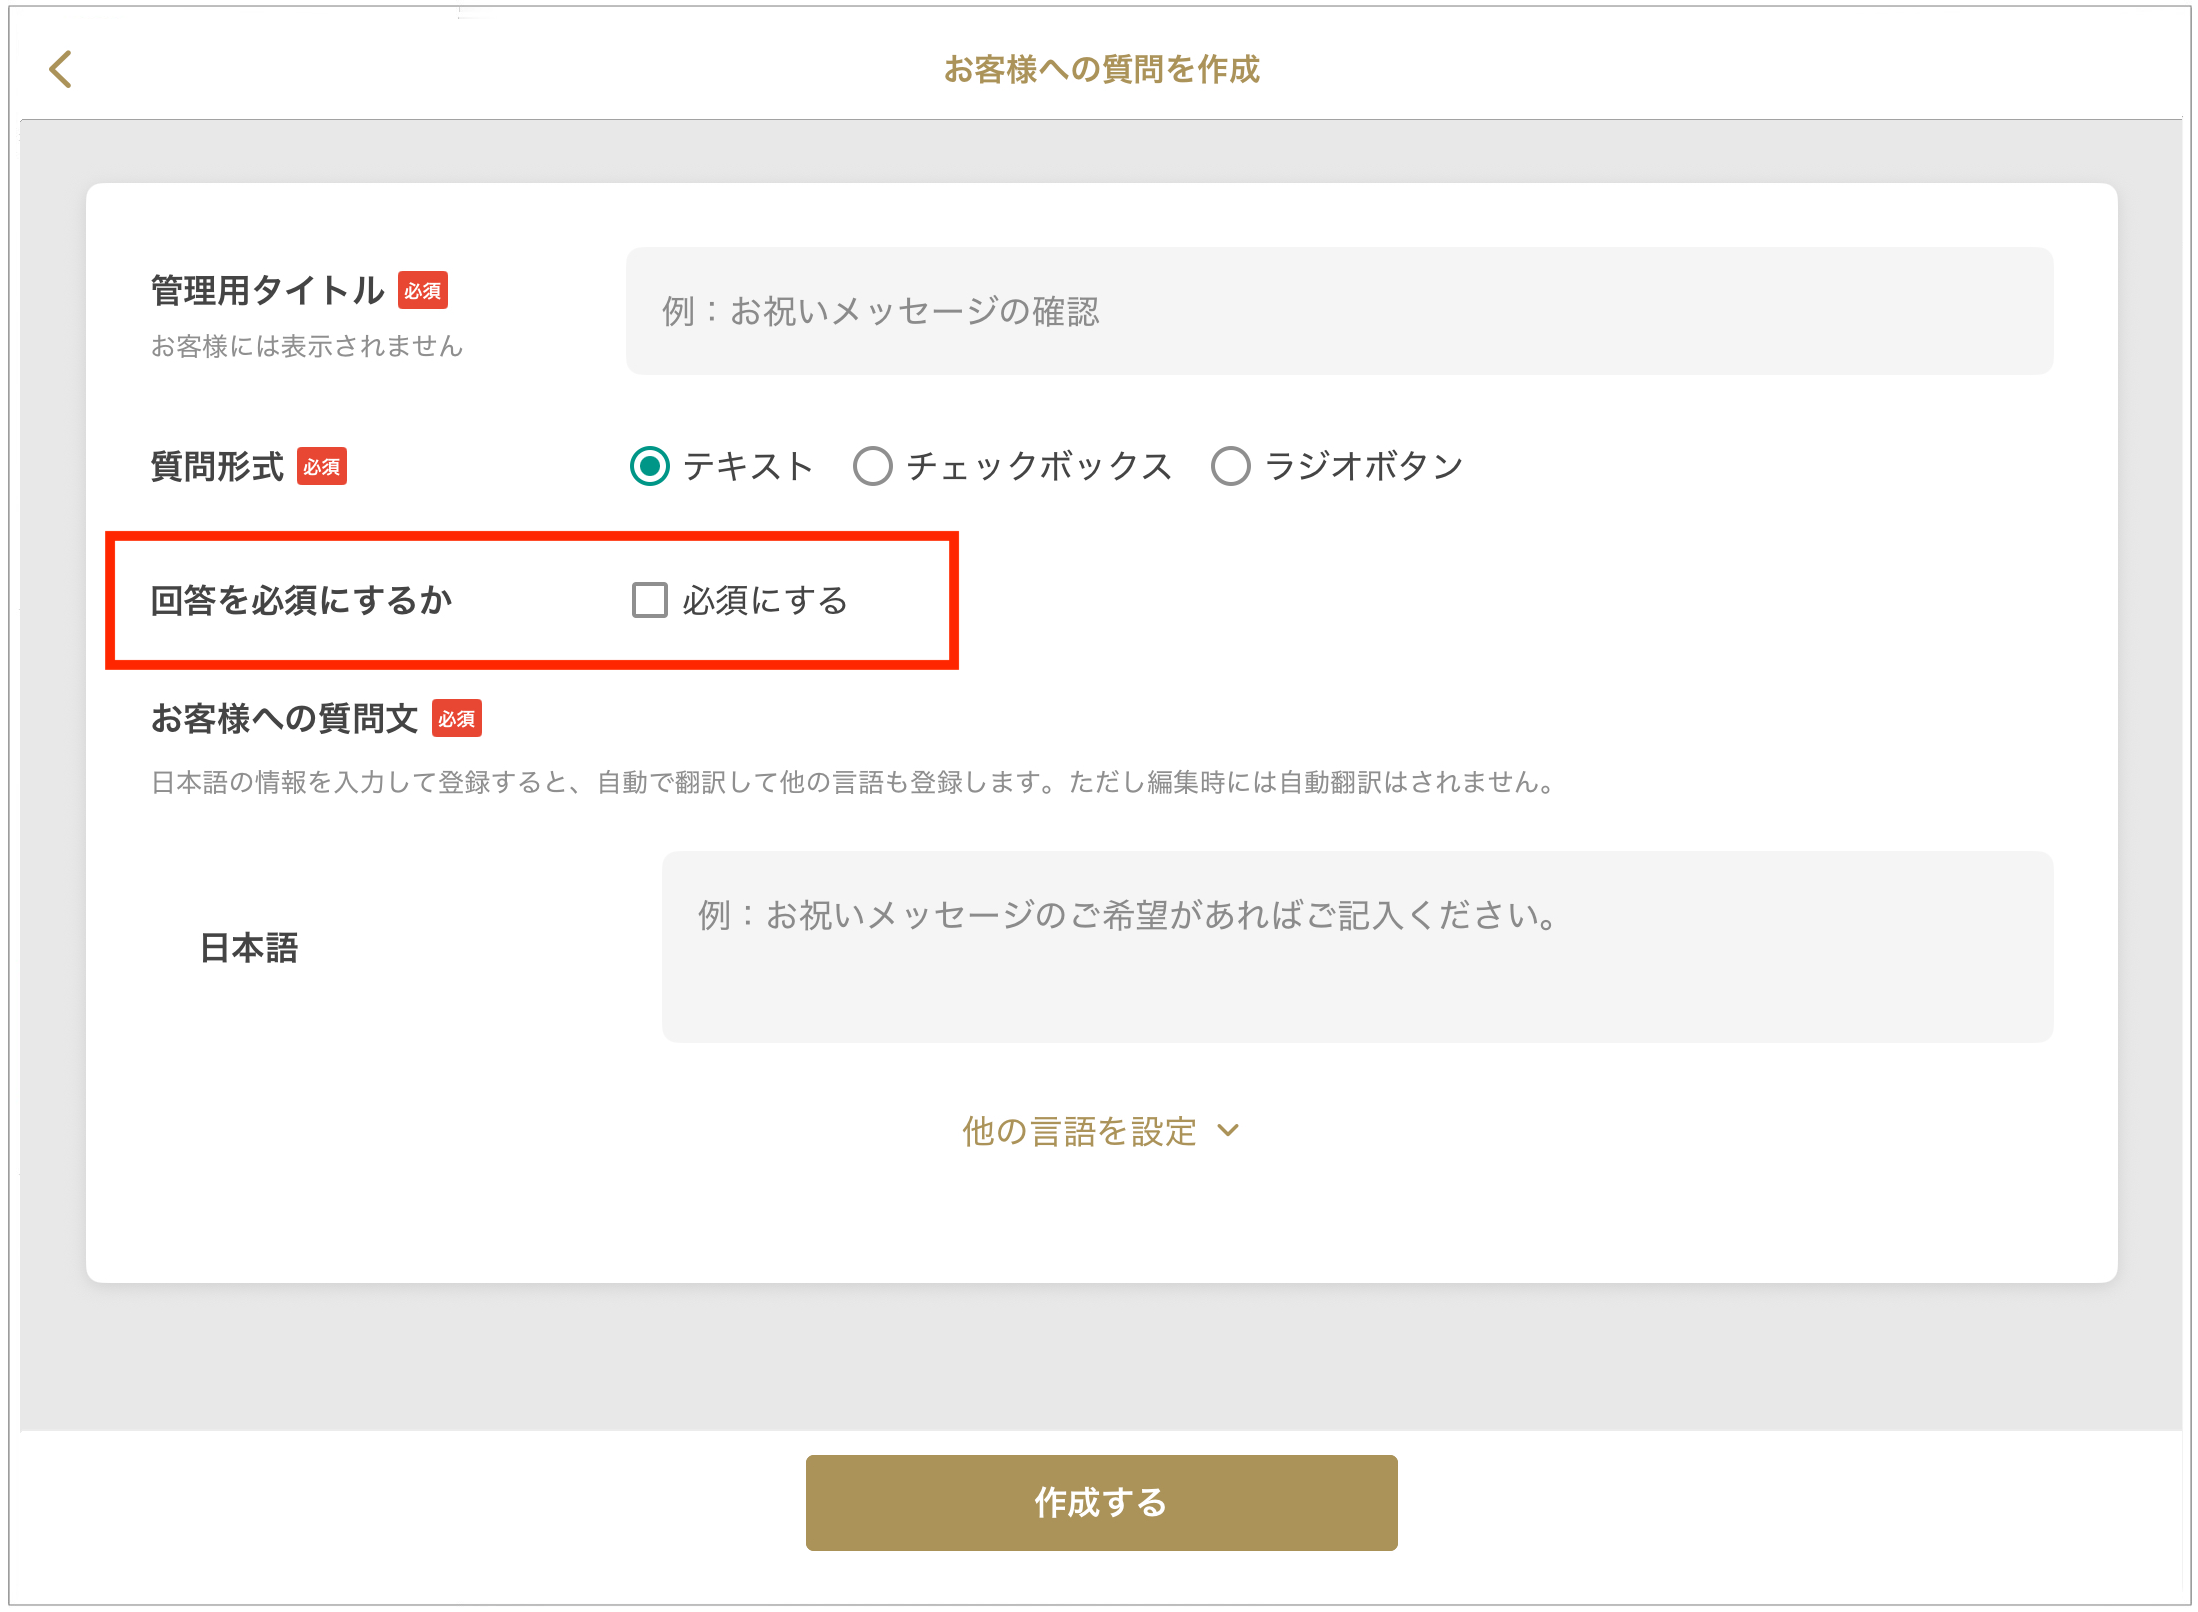Select the テキスト radio button
The width and height of the screenshot is (2198, 1612).
click(650, 466)
